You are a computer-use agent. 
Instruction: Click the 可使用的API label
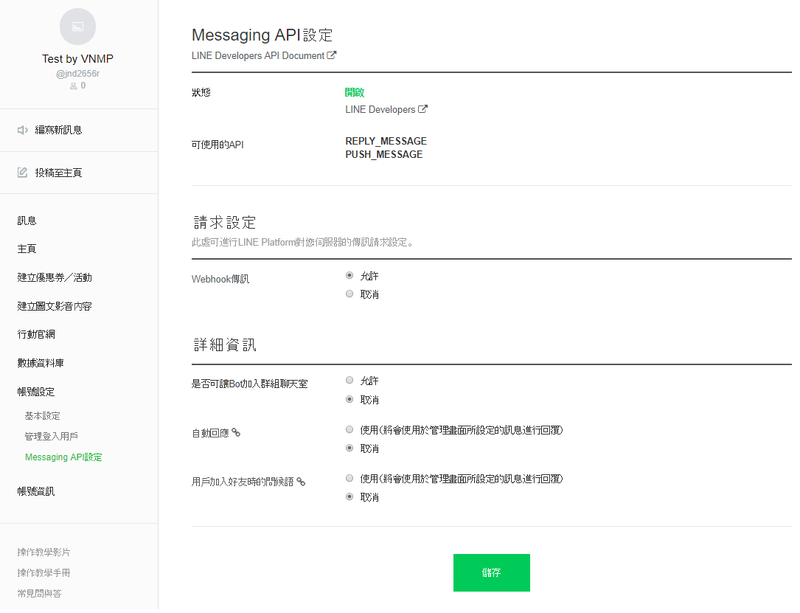pyautogui.click(x=217, y=145)
